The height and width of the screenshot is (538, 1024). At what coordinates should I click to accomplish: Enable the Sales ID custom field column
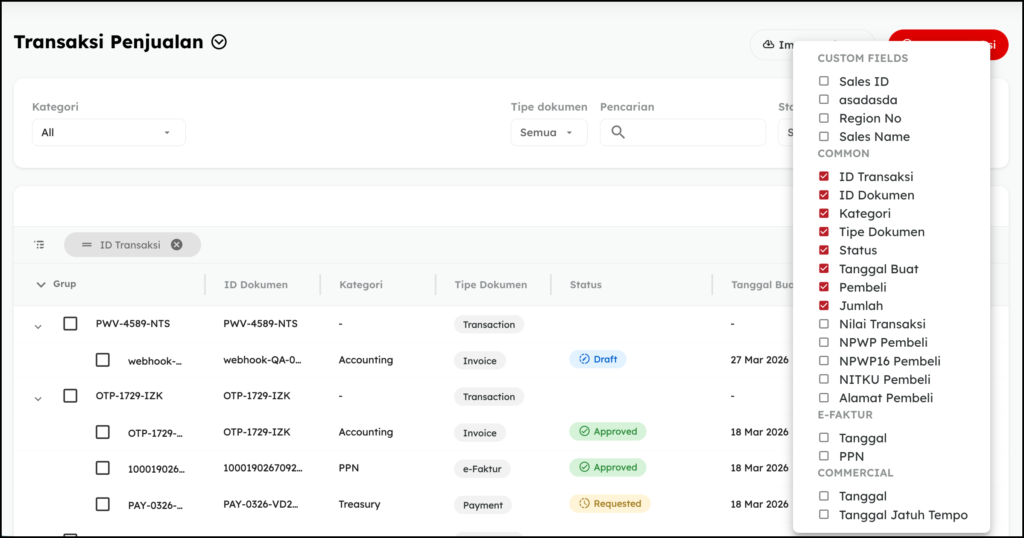[824, 82]
